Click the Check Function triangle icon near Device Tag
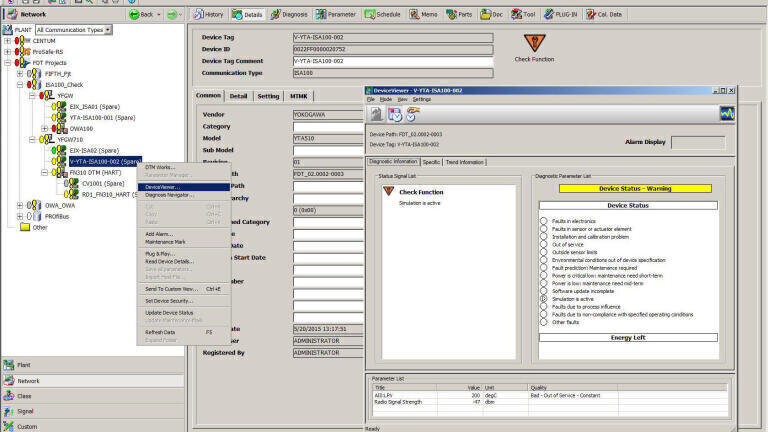768x432 pixels. coord(534,43)
